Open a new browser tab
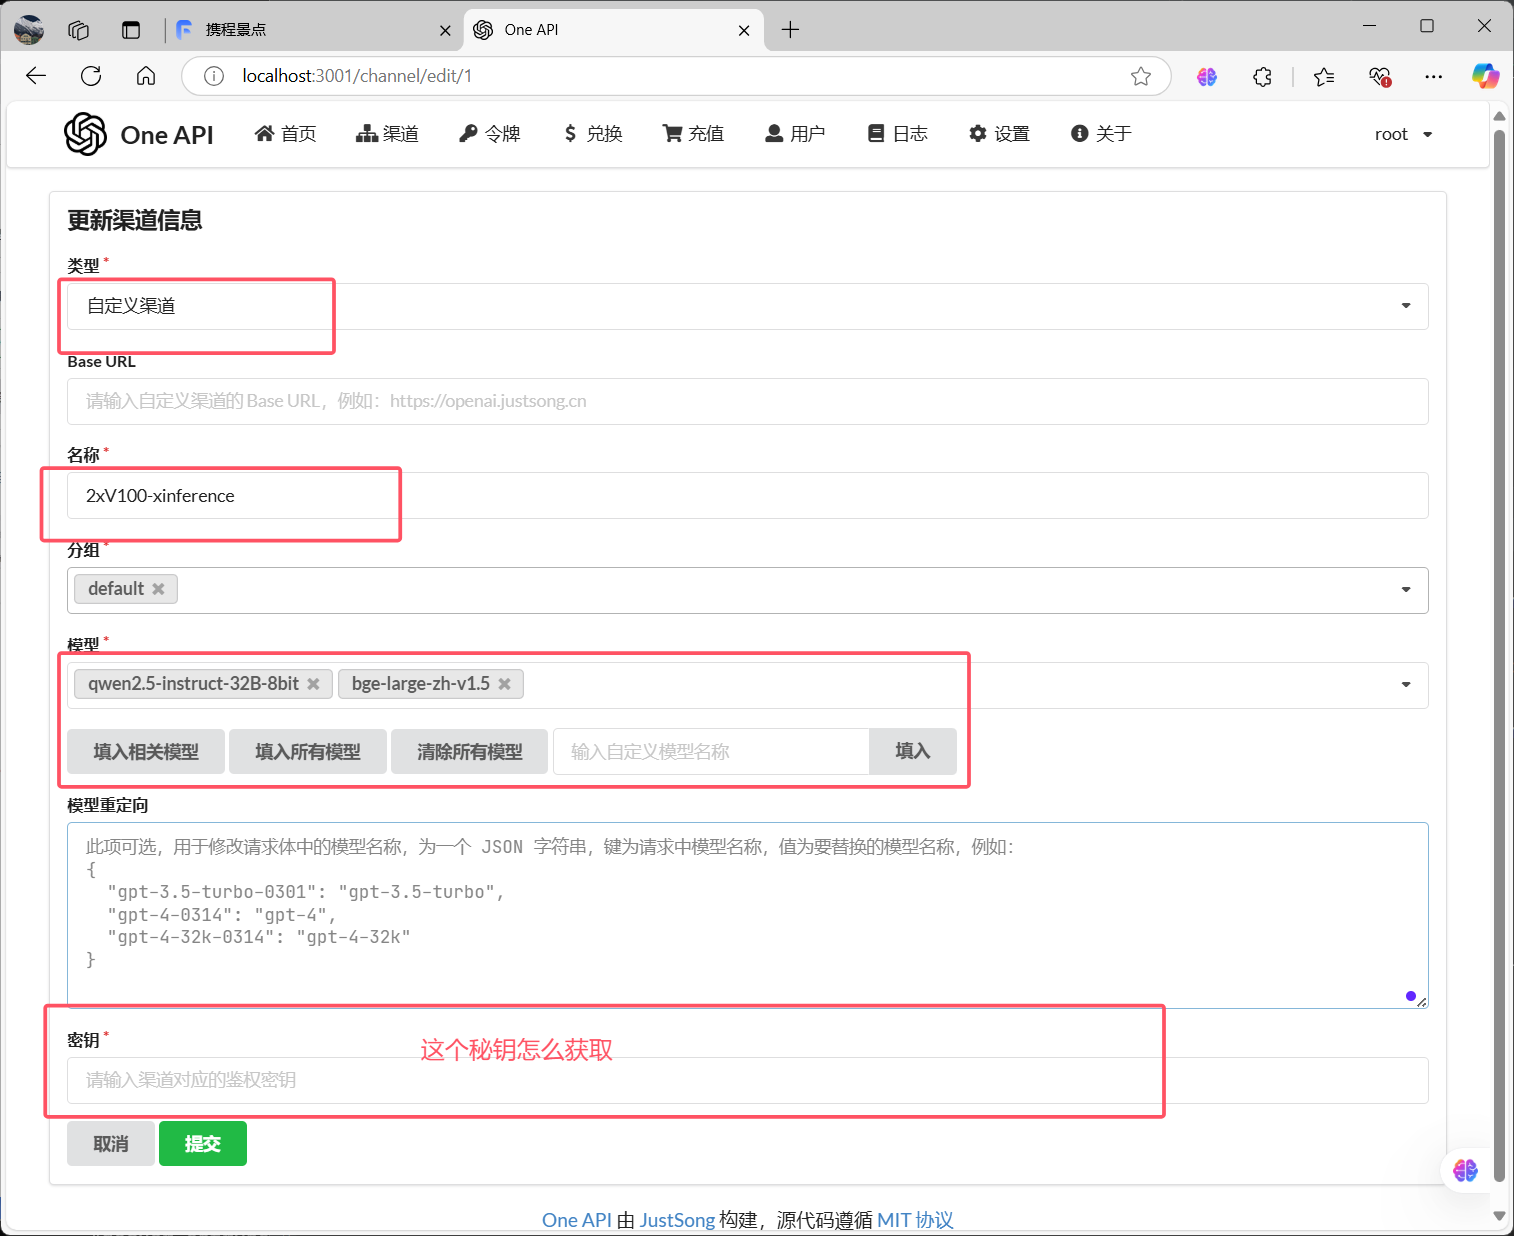Image resolution: width=1514 pixels, height=1236 pixels. click(x=790, y=30)
